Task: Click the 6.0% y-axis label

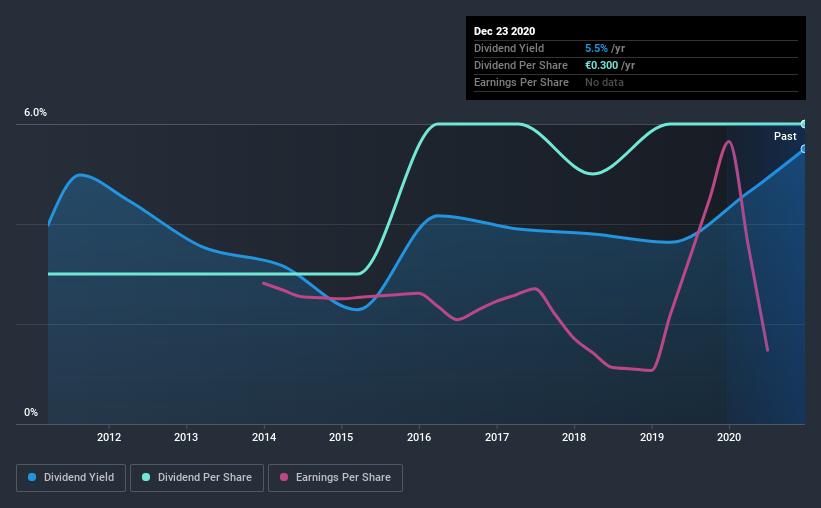Action: point(35,113)
